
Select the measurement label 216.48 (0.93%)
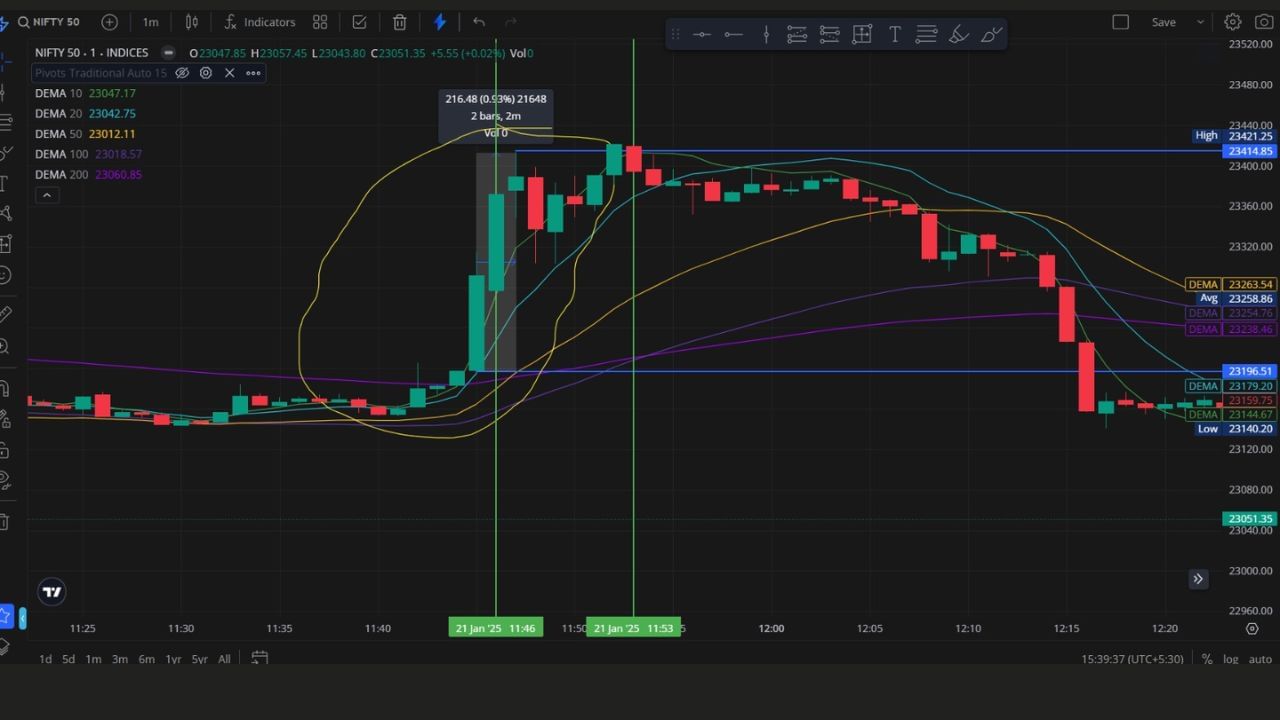tap(496, 115)
